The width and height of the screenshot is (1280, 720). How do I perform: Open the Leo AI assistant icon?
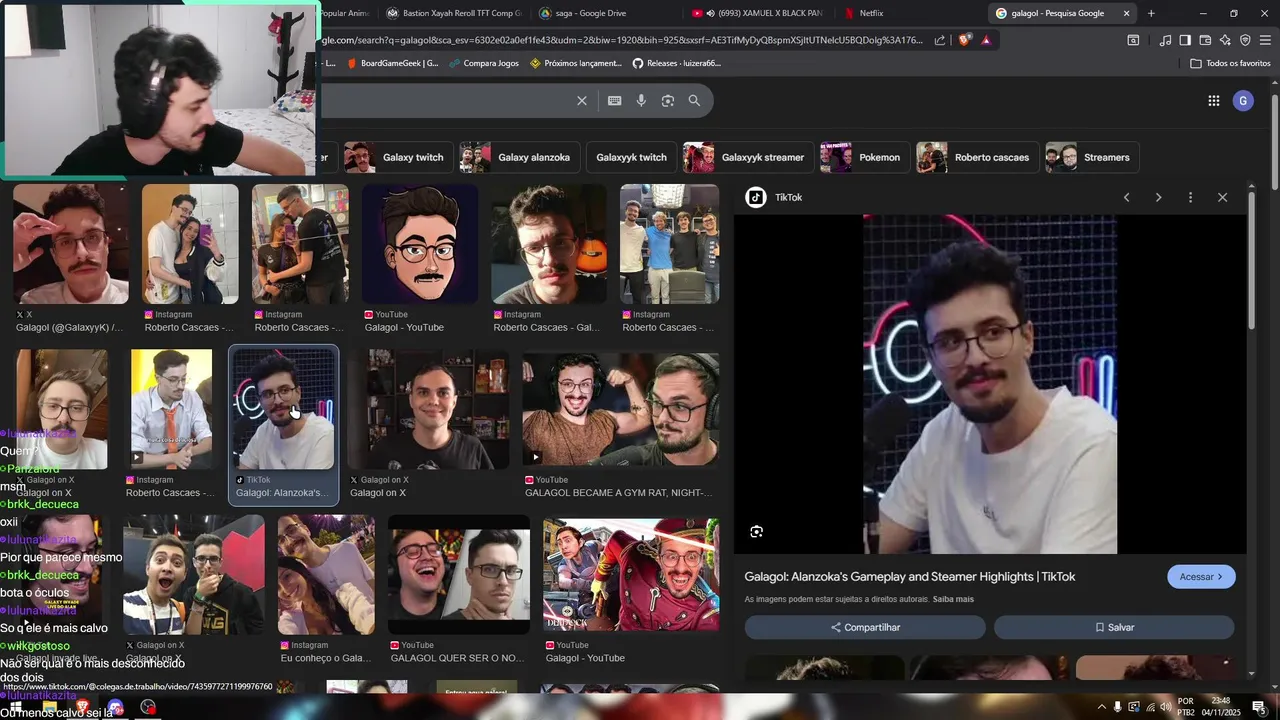(1225, 40)
